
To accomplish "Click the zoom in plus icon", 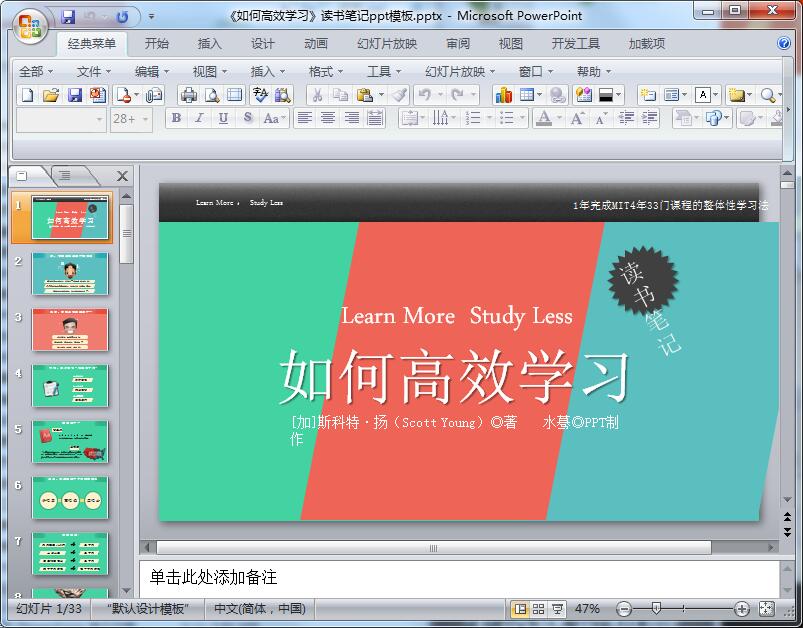I will pyautogui.click(x=742, y=609).
